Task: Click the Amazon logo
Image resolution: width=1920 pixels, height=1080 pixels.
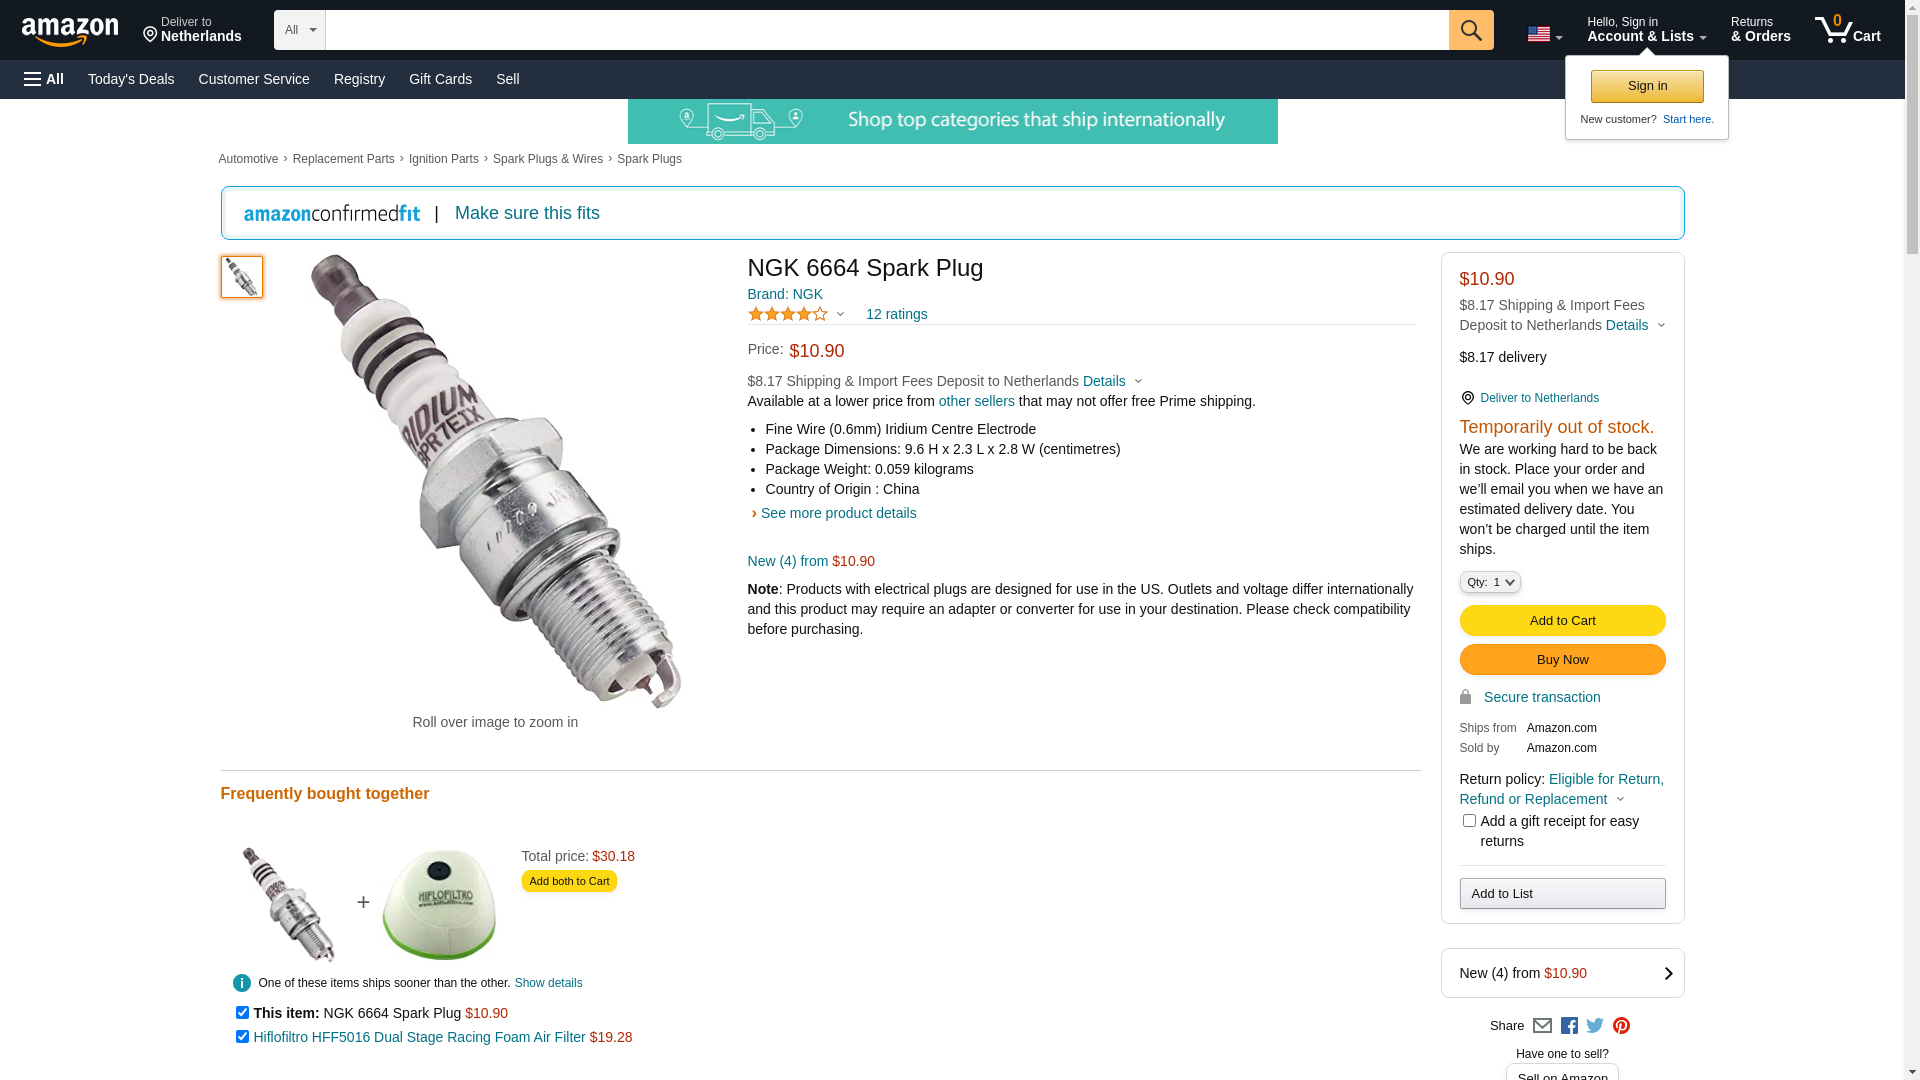Action: click(70, 31)
